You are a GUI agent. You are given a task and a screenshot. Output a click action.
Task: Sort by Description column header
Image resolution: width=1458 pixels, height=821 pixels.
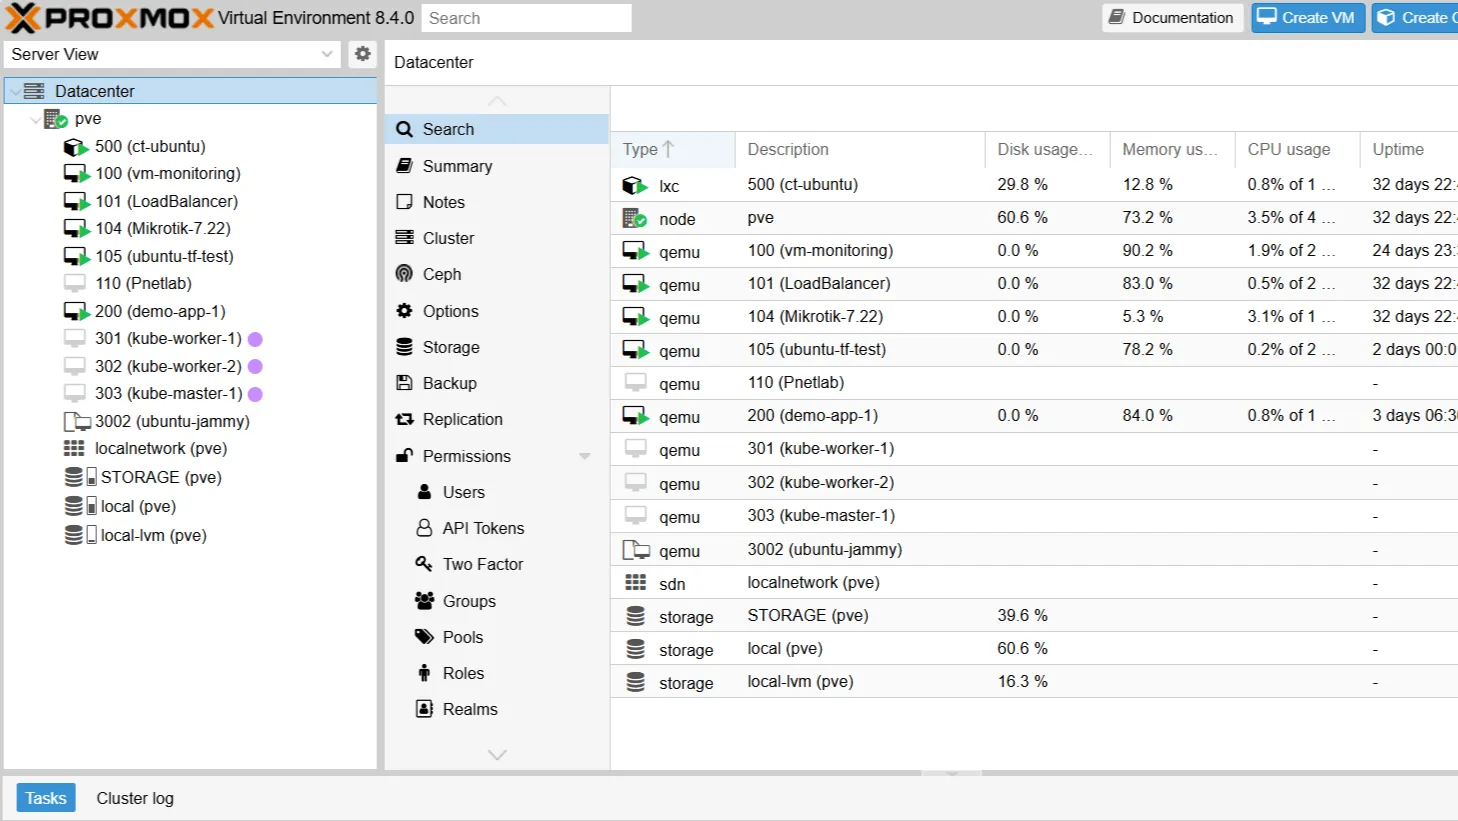pyautogui.click(x=860, y=149)
